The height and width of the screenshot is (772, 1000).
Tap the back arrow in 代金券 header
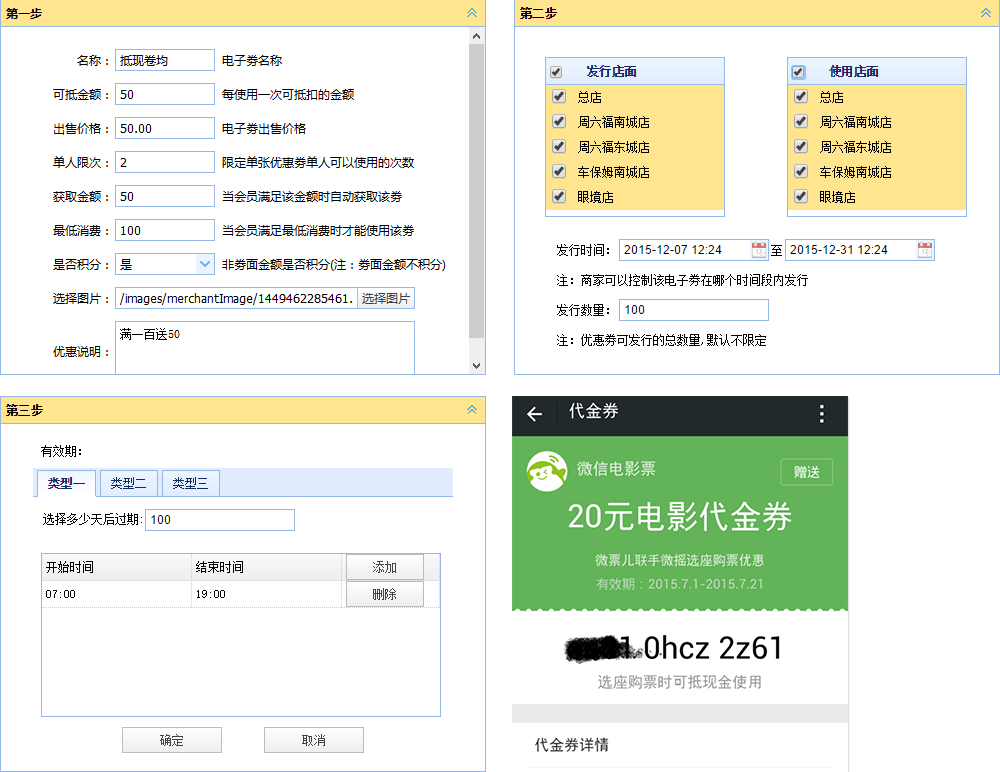[x=535, y=414]
